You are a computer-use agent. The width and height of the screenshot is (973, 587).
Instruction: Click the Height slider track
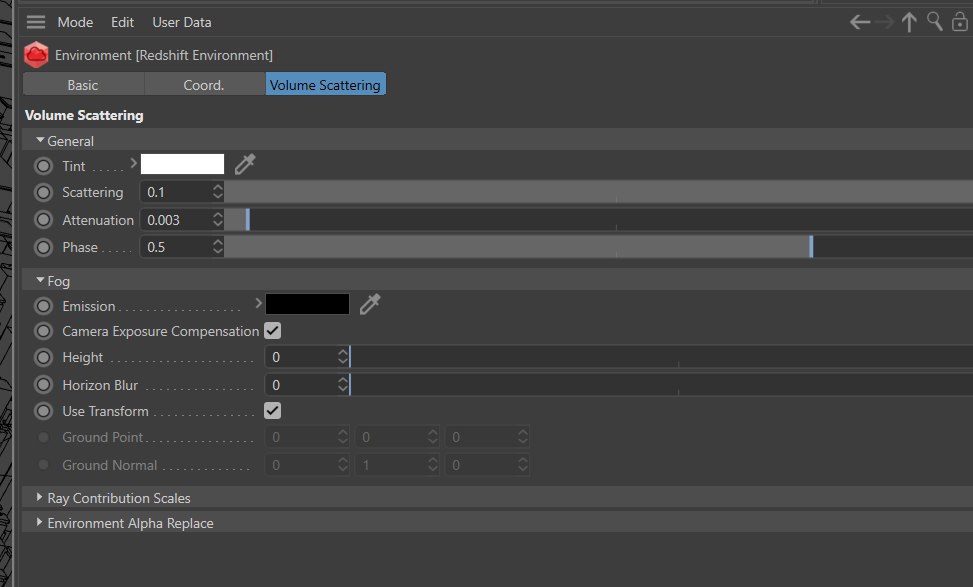click(x=661, y=357)
